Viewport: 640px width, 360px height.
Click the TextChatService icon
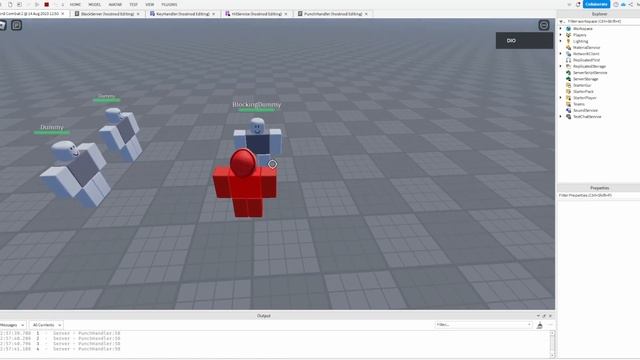click(568, 117)
